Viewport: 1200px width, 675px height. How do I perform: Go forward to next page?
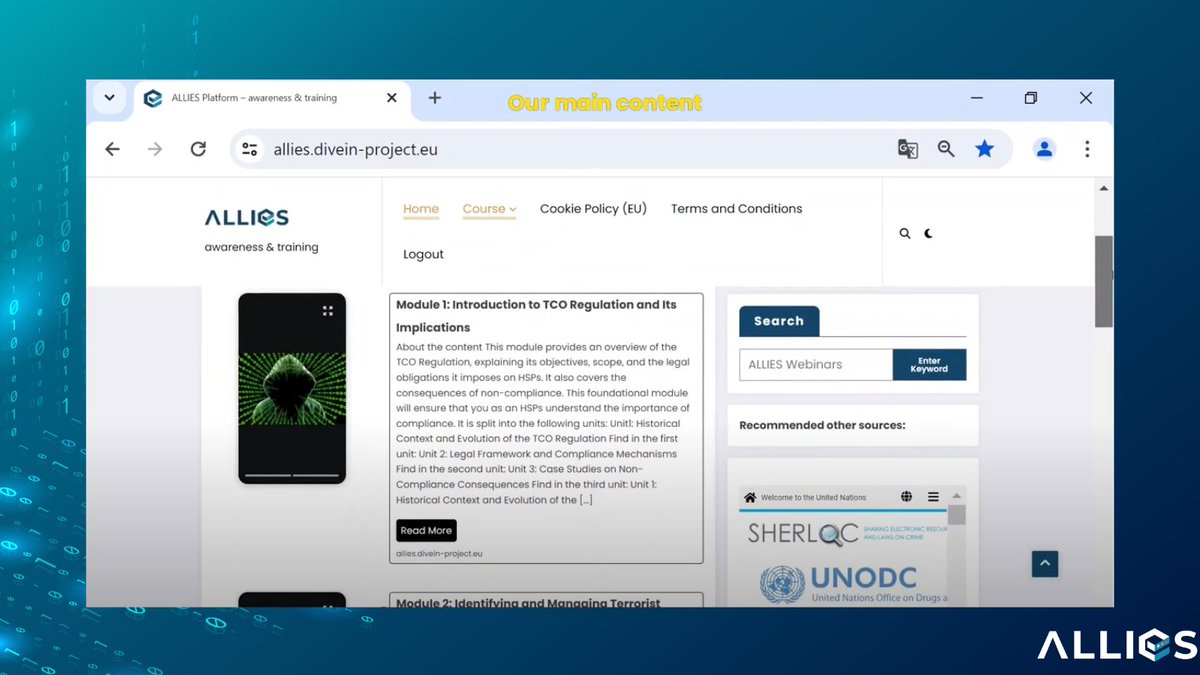155,149
